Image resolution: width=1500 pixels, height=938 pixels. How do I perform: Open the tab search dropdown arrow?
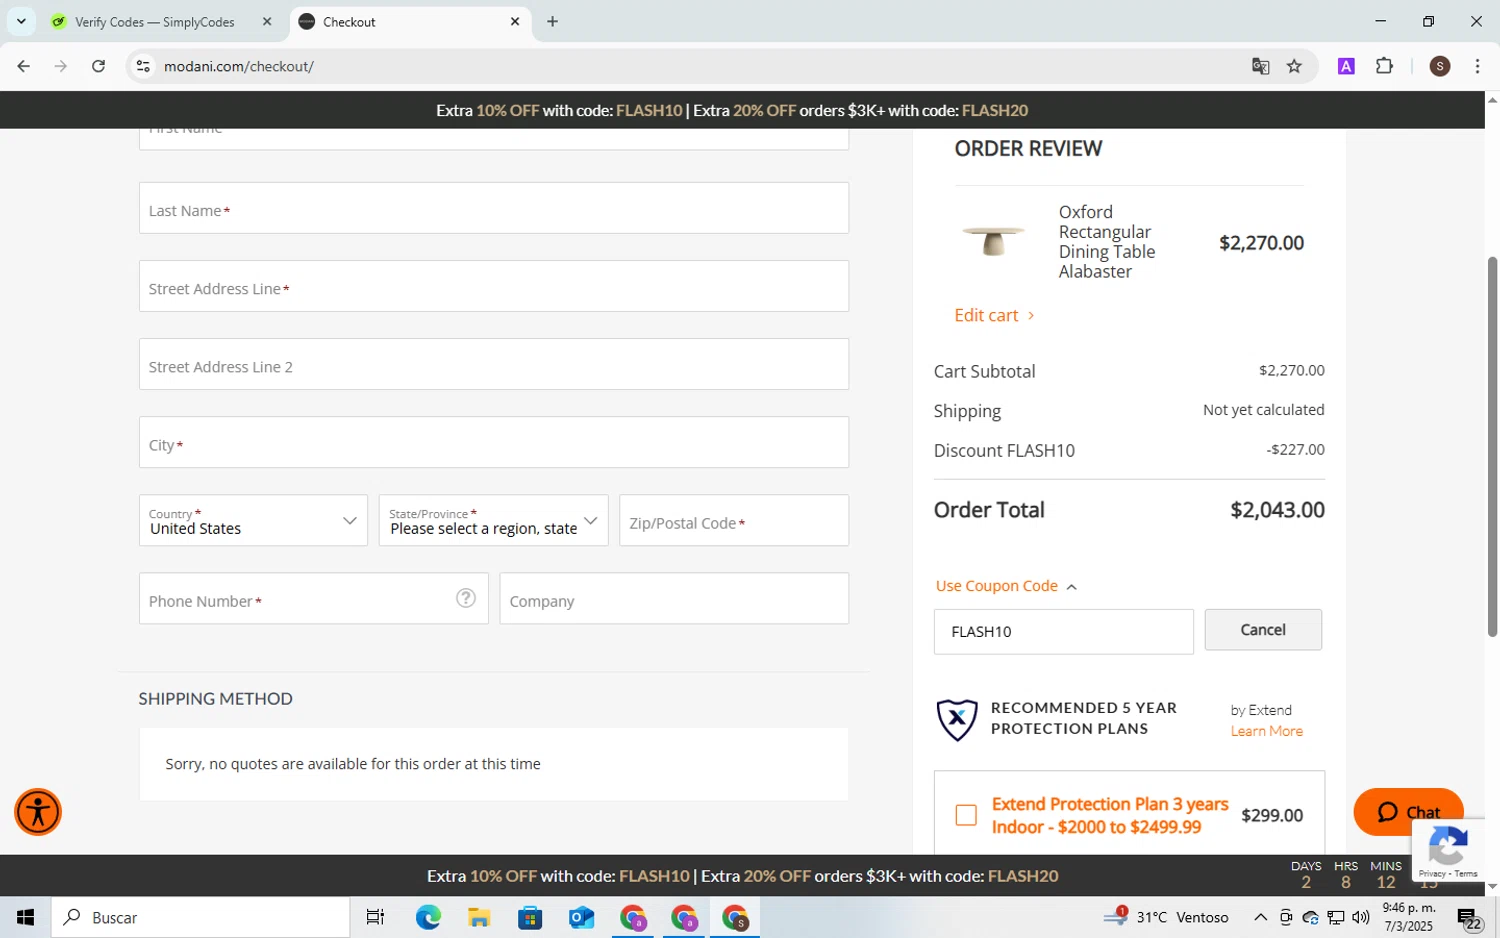coord(21,21)
